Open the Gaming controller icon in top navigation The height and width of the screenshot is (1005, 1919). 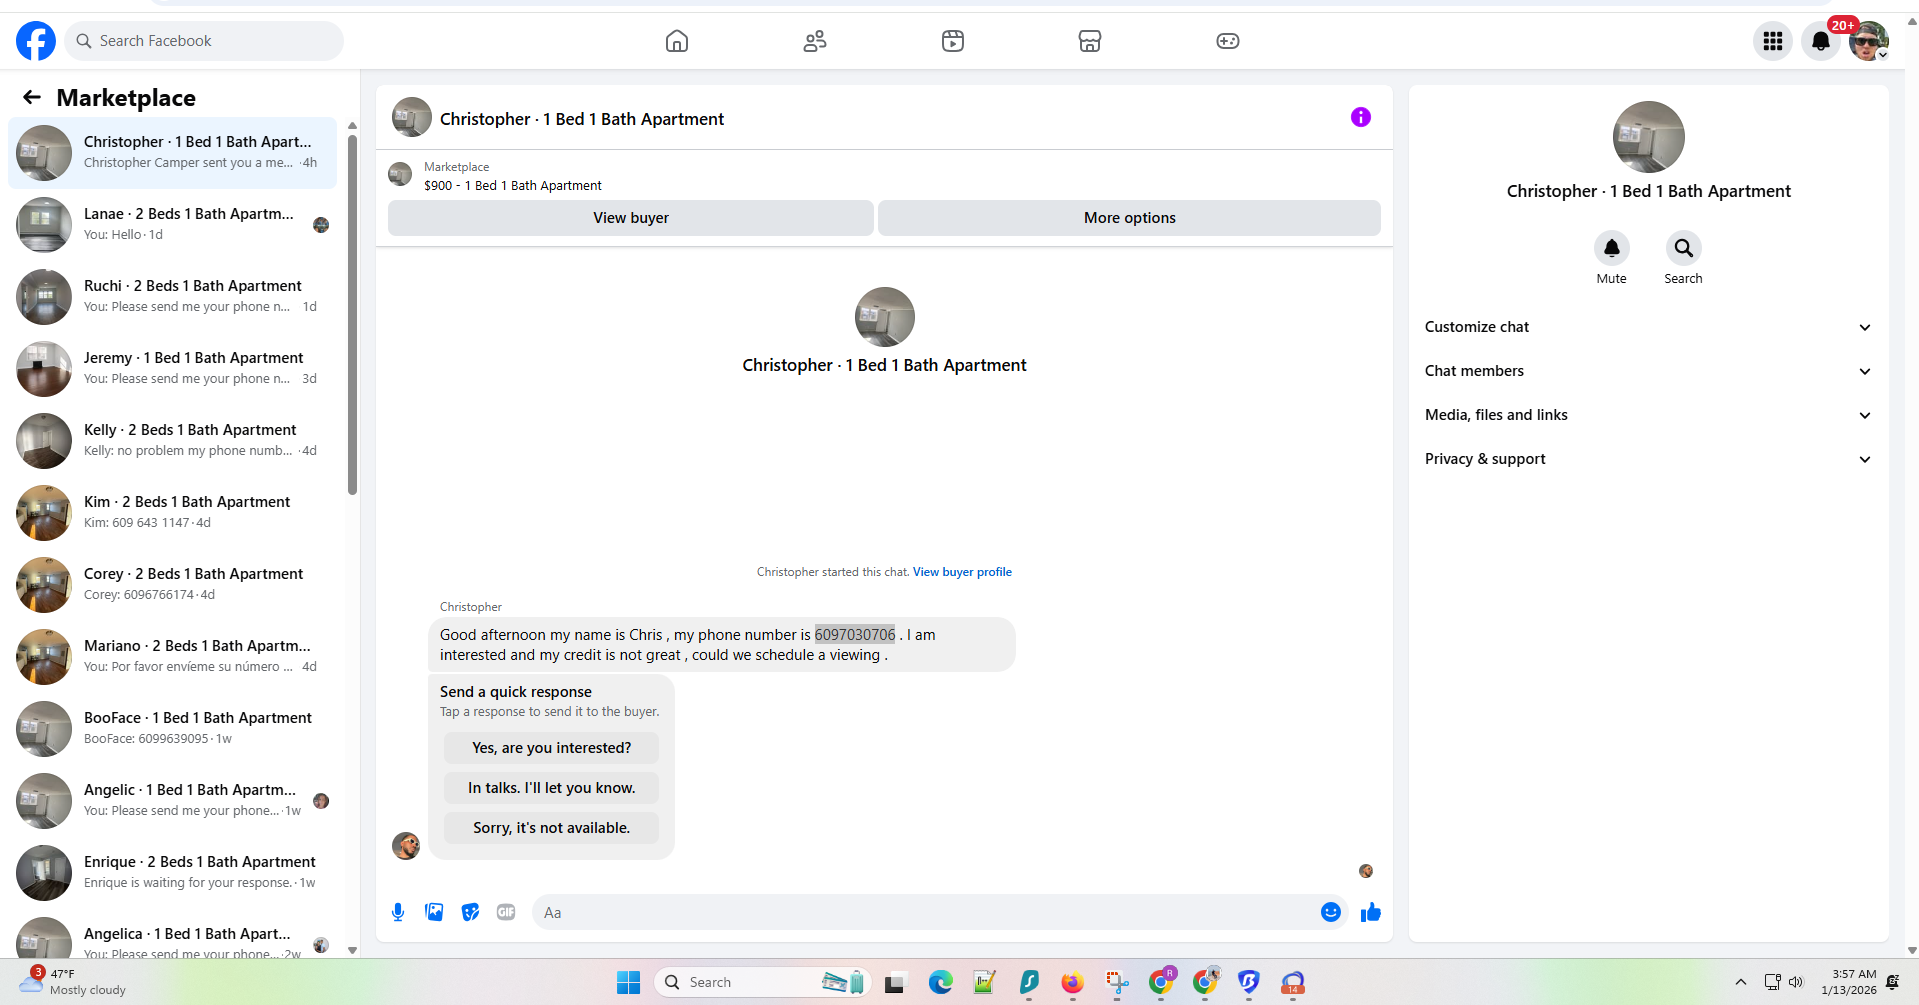(1228, 41)
